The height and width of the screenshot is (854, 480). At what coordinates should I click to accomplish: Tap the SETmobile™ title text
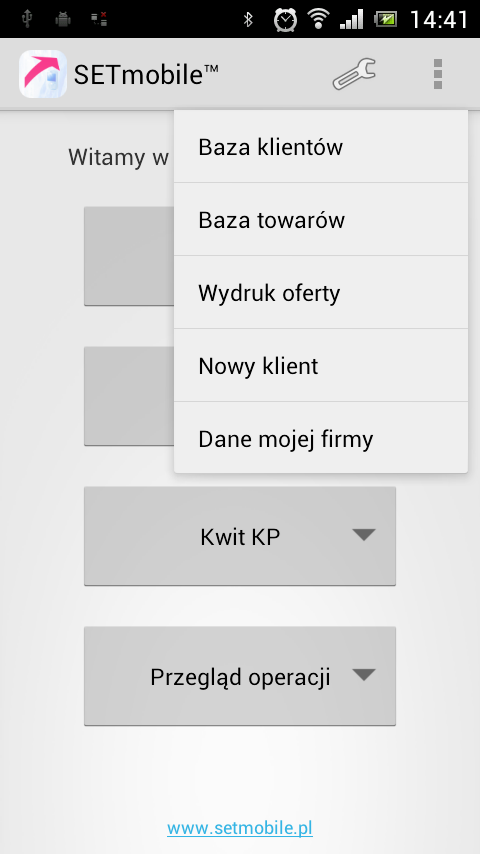pyautogui.click(x=146, y=75)
